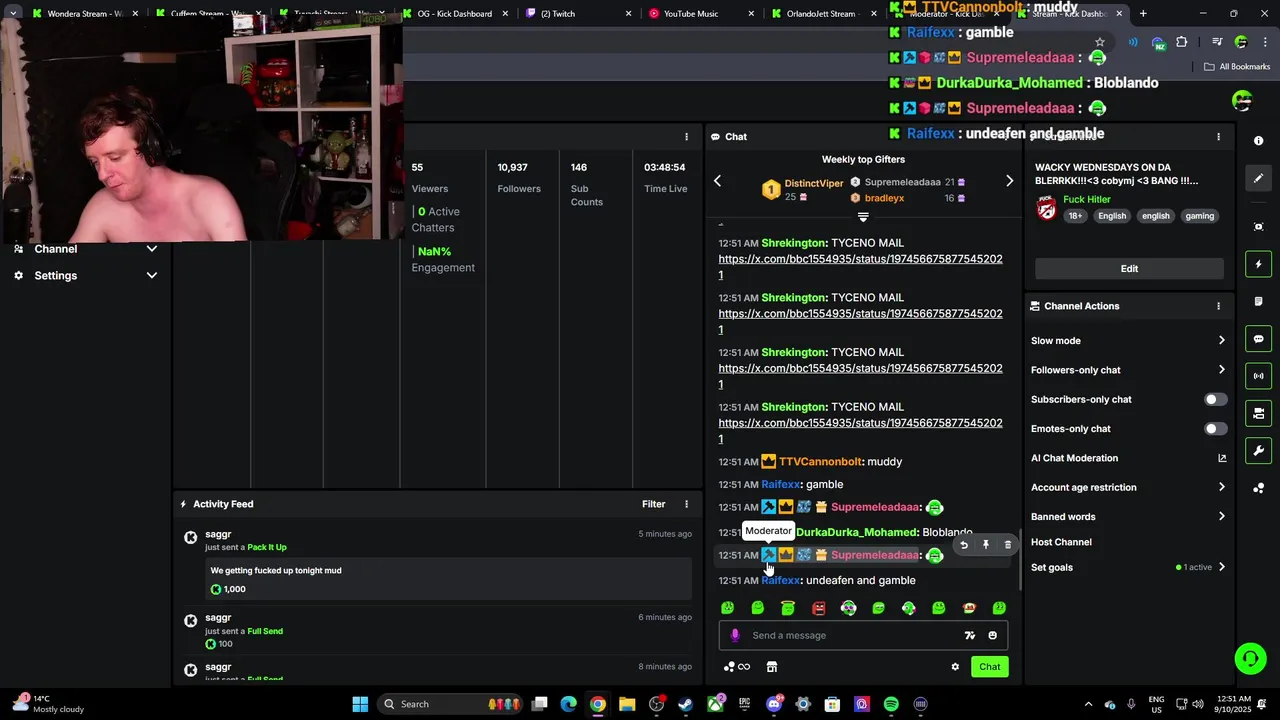Bookmark this page with the star icon
Screen dimensions: 1280x720
click(1100, 42)
